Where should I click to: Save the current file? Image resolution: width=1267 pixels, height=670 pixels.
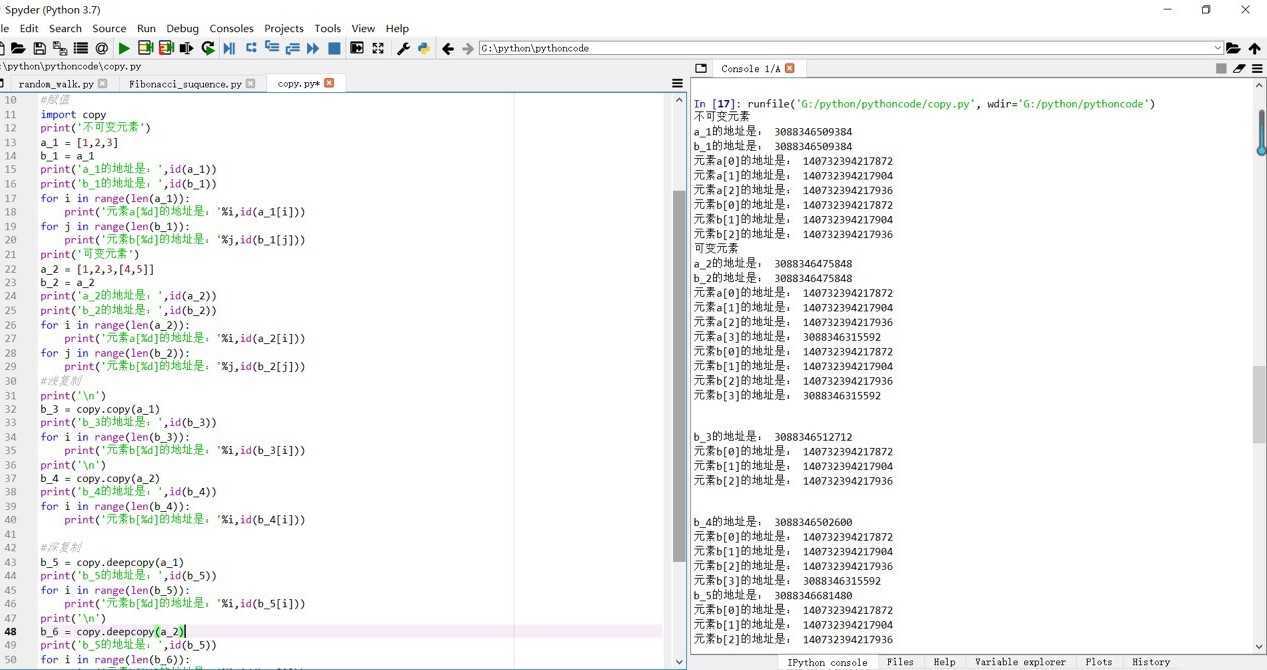[x=39, y=48]
